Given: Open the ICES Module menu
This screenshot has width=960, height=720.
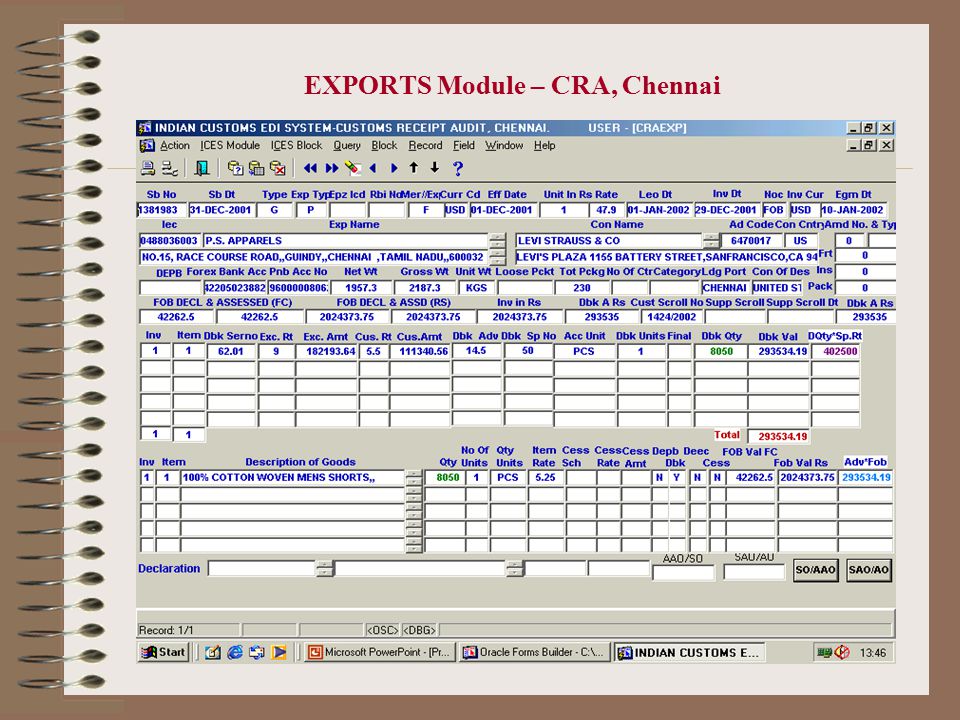Looking at the screenshot, I should [230, 146].
